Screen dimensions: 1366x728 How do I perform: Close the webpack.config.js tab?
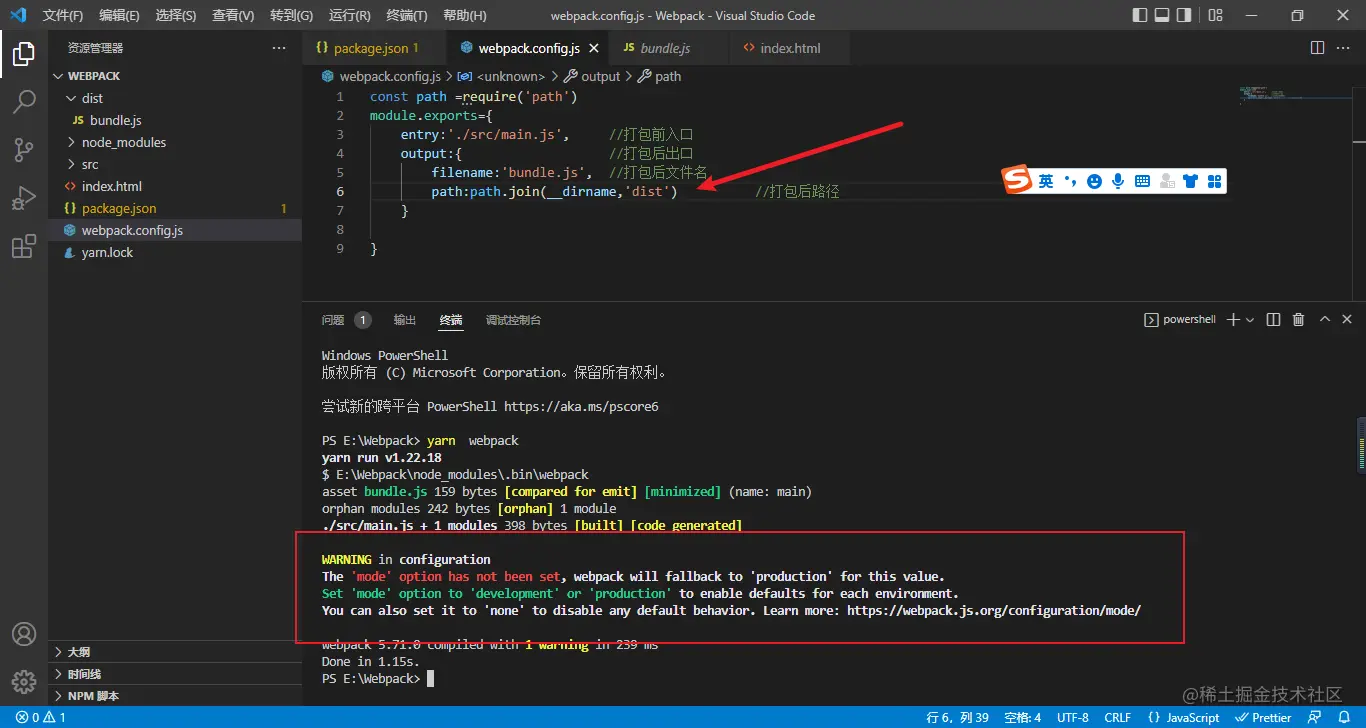pyautogui.click(x=593, y=48)
